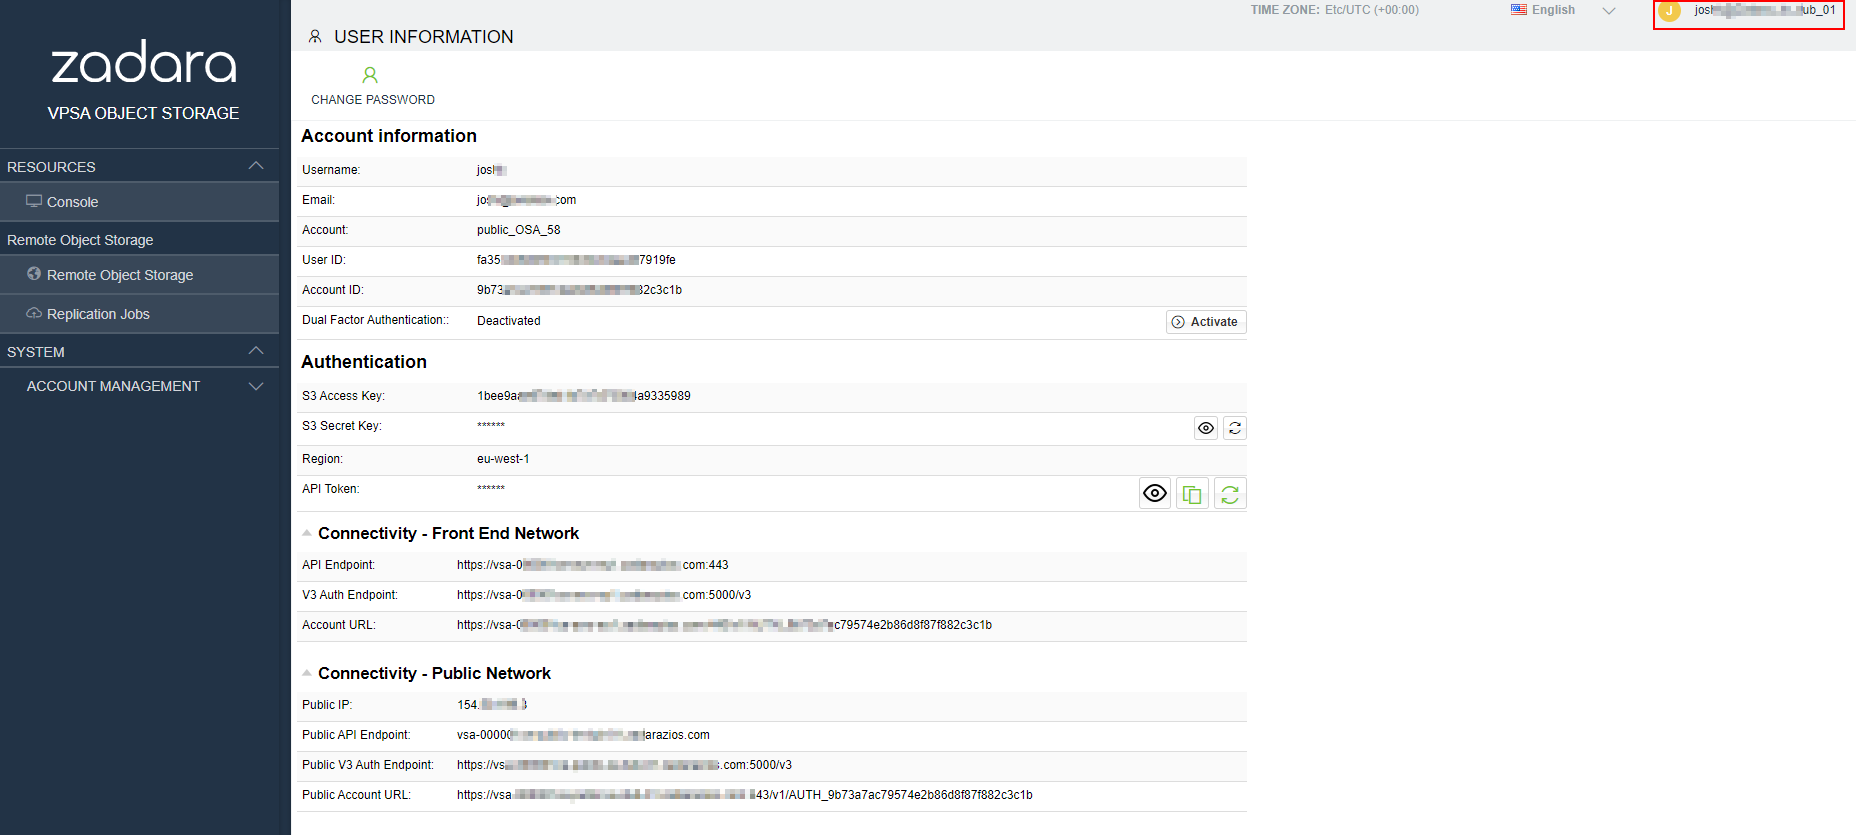Collapse the RESOURCES sidebar section
This screenshot has width=1856, height=835.
256,166
